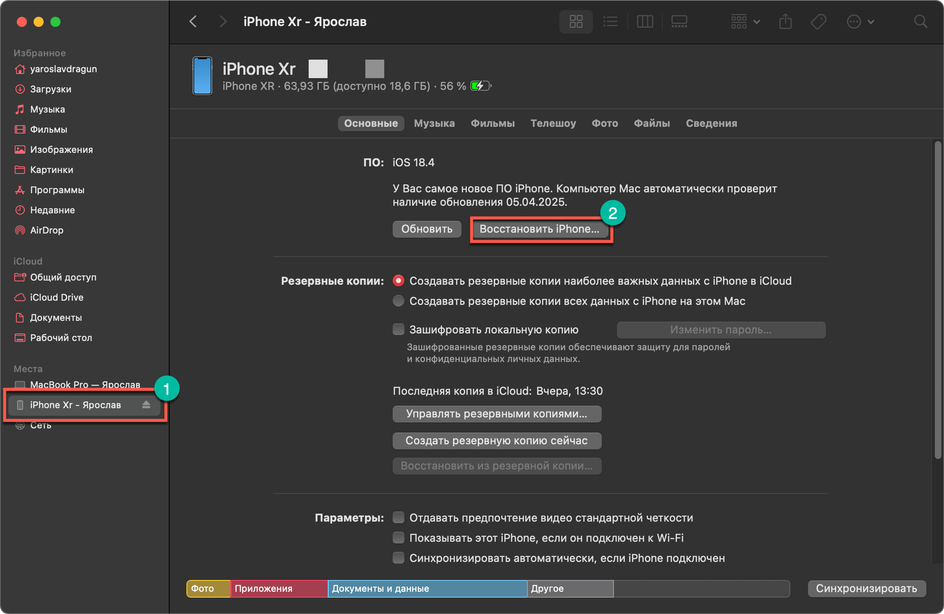Select backup to this Mac radio option
Screen dimensions: 944x614
399,301
